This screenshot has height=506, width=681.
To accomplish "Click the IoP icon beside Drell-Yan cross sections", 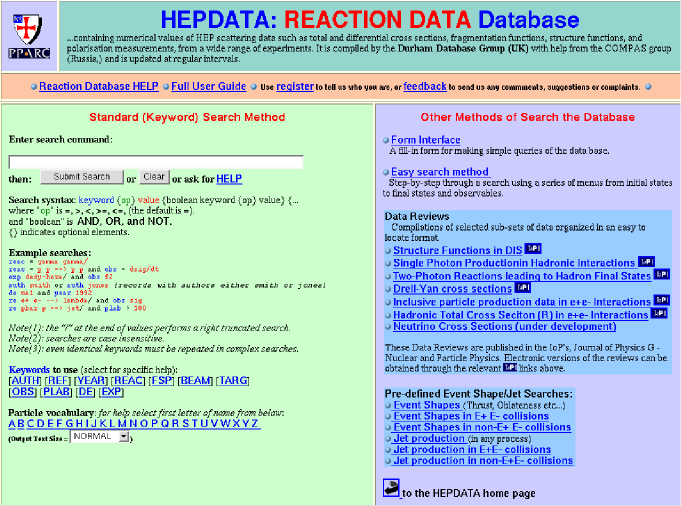I will 522,288.
